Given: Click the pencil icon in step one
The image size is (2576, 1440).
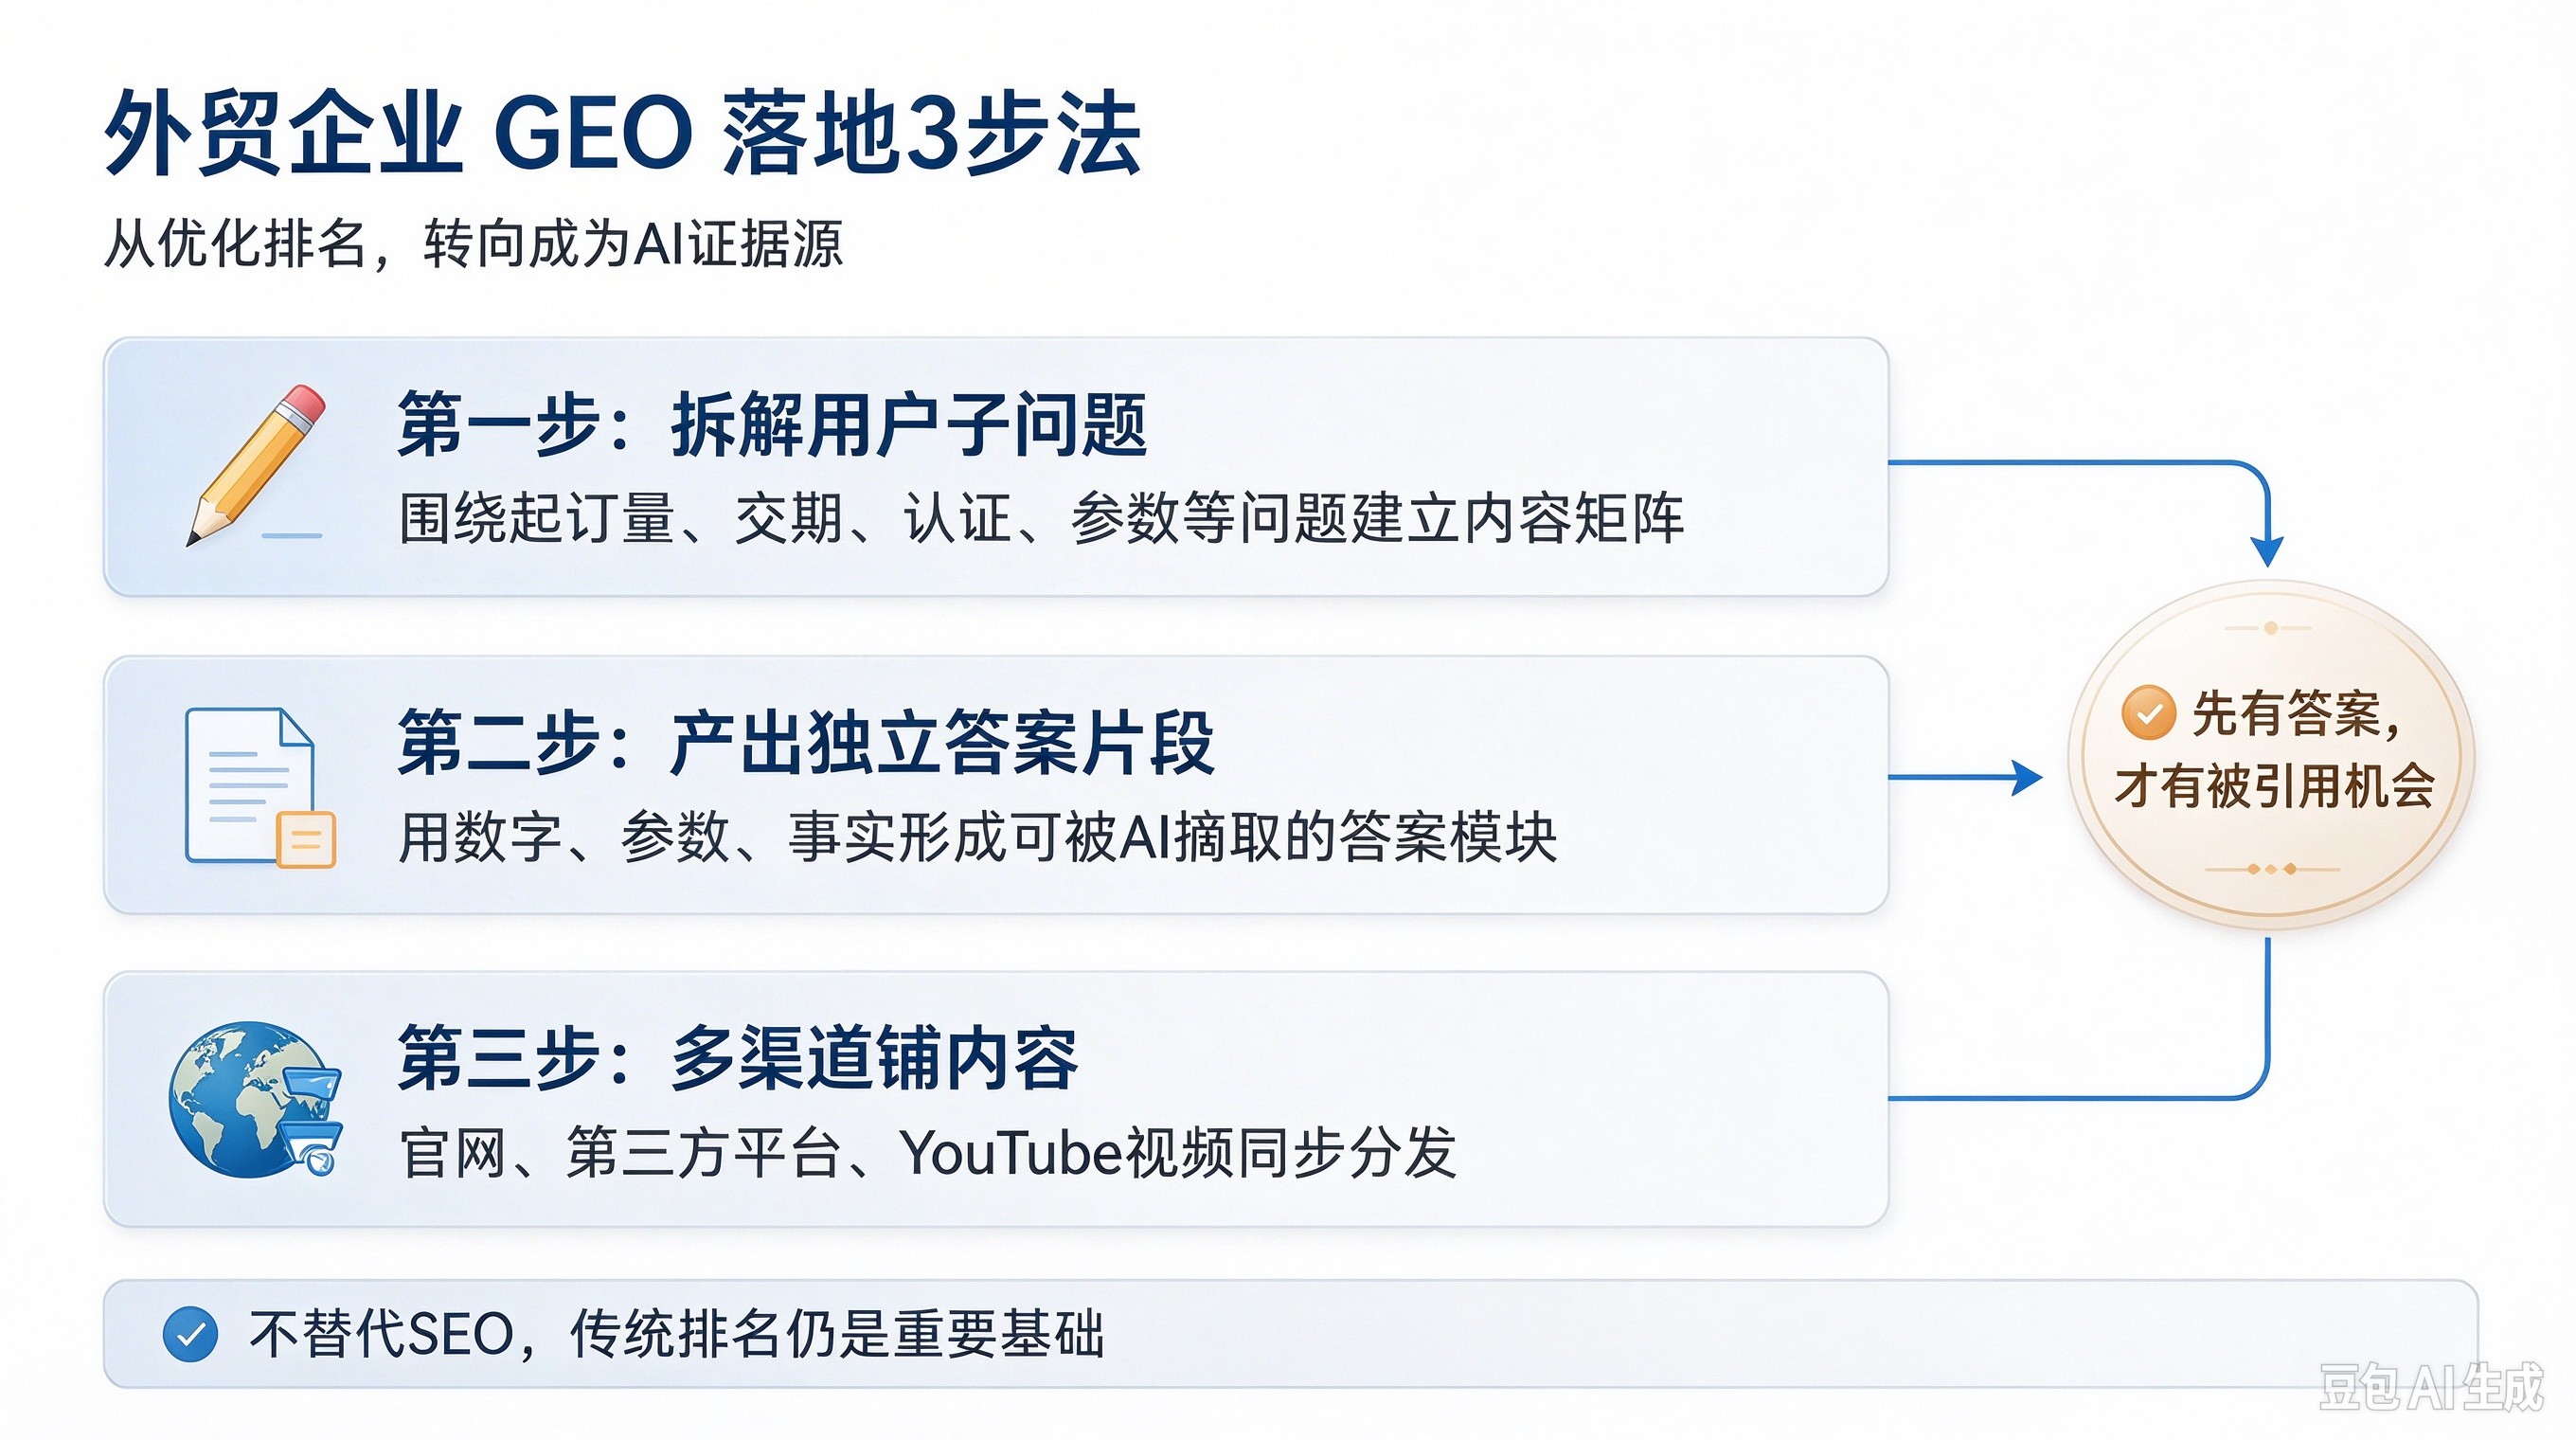Looking at the screenshot, I should pyautogui.click(x=256, y=465).
